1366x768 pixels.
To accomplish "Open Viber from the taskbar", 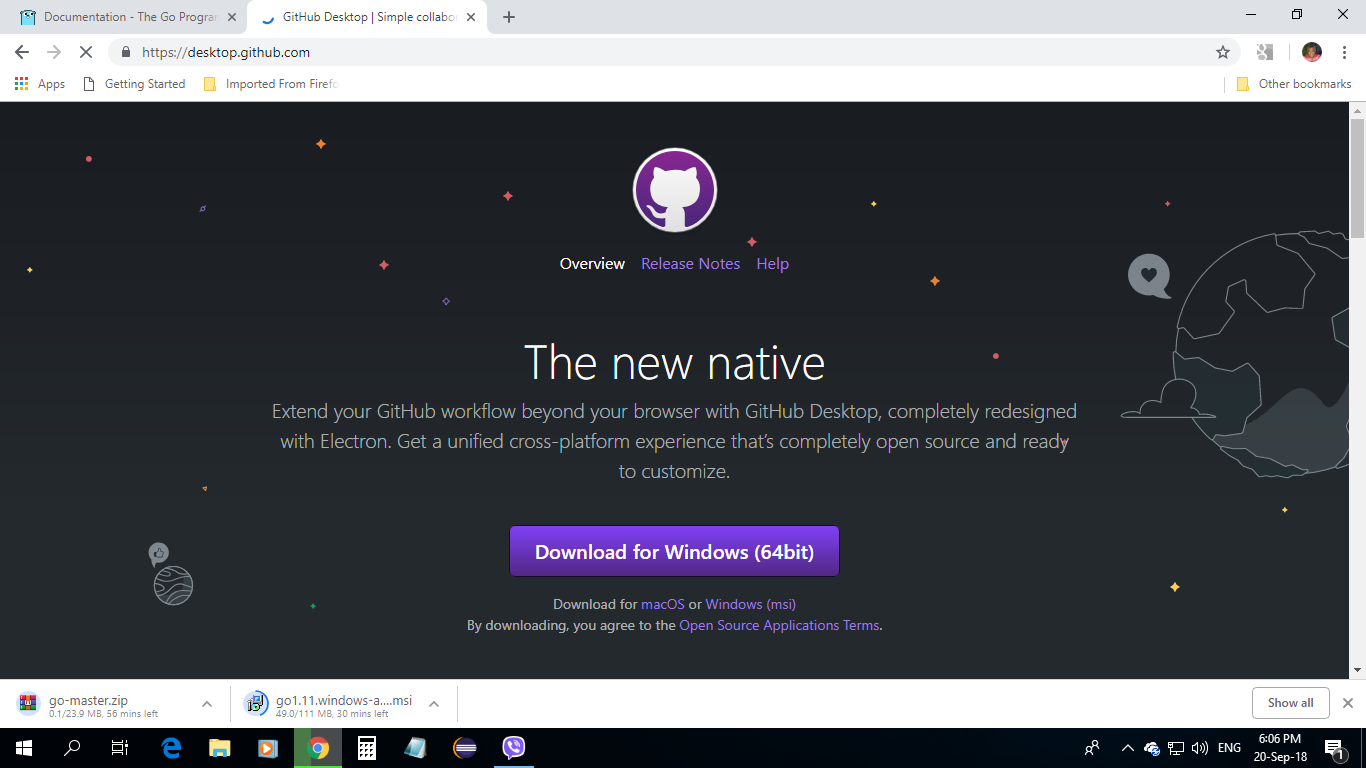I will [x=513, y=748].
